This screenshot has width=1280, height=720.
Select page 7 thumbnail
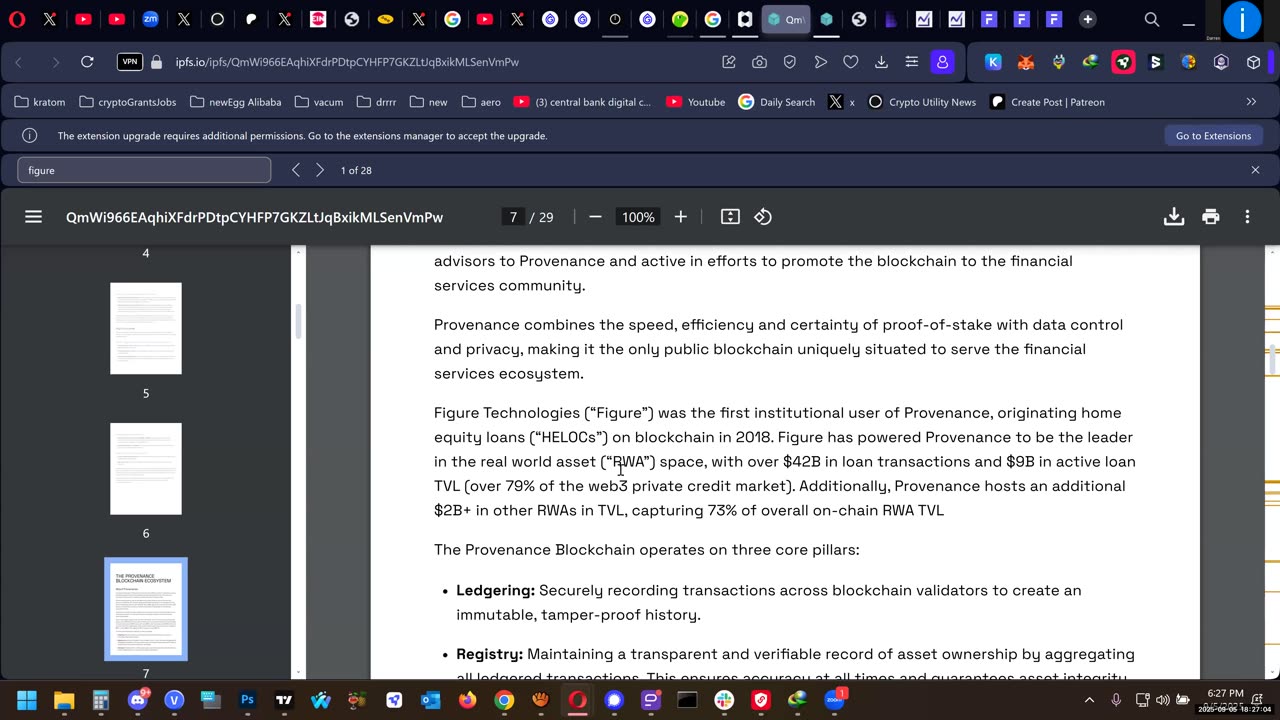tap(146, 609)
